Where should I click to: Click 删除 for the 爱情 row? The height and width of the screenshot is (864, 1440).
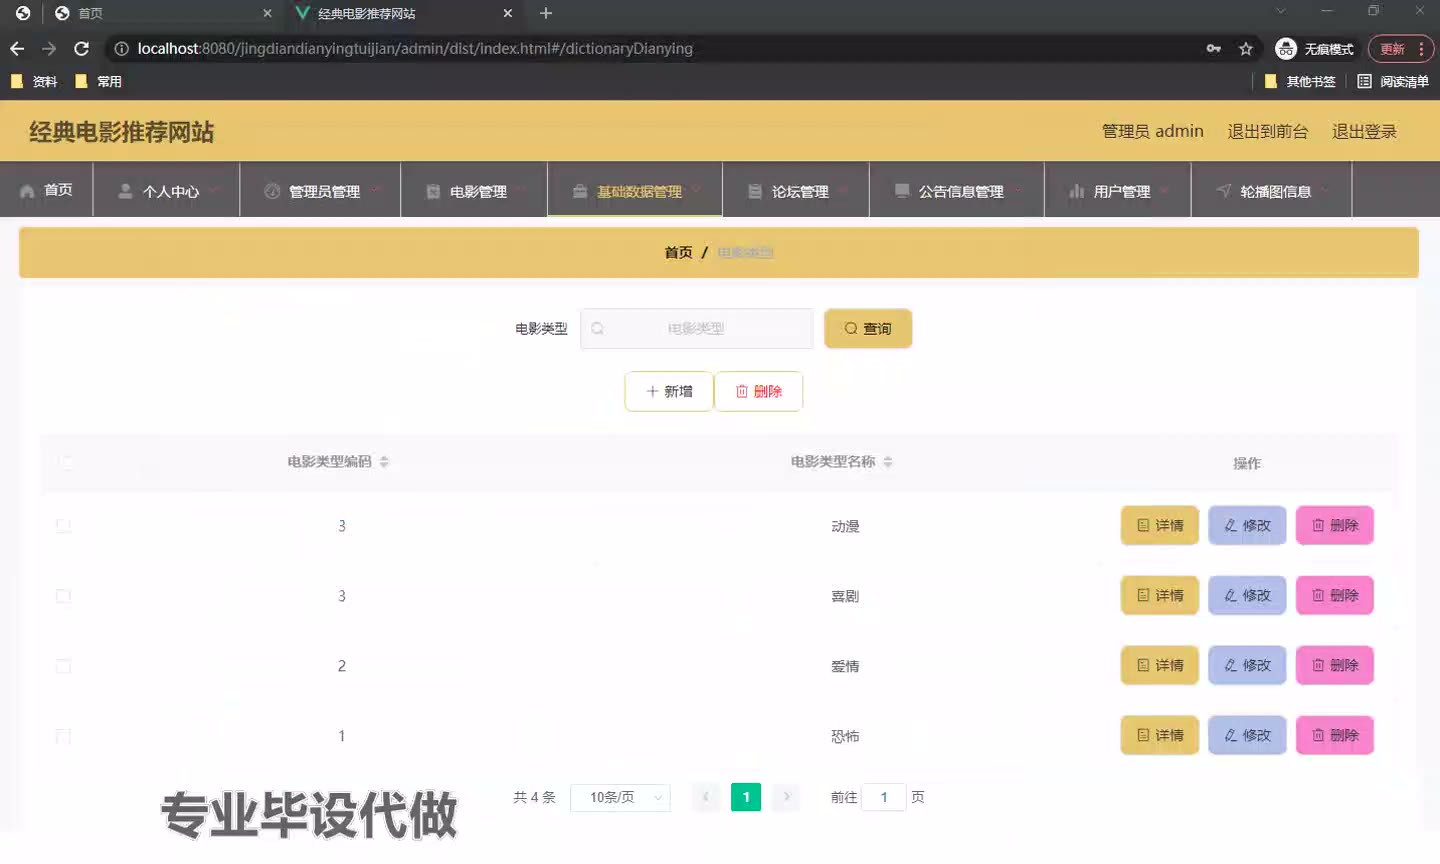(x=1335, y=665)
